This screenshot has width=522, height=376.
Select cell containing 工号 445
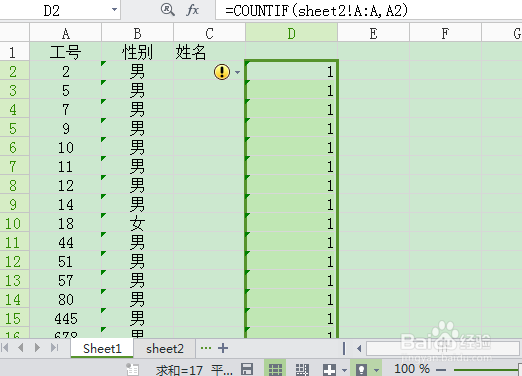point(66,318)
